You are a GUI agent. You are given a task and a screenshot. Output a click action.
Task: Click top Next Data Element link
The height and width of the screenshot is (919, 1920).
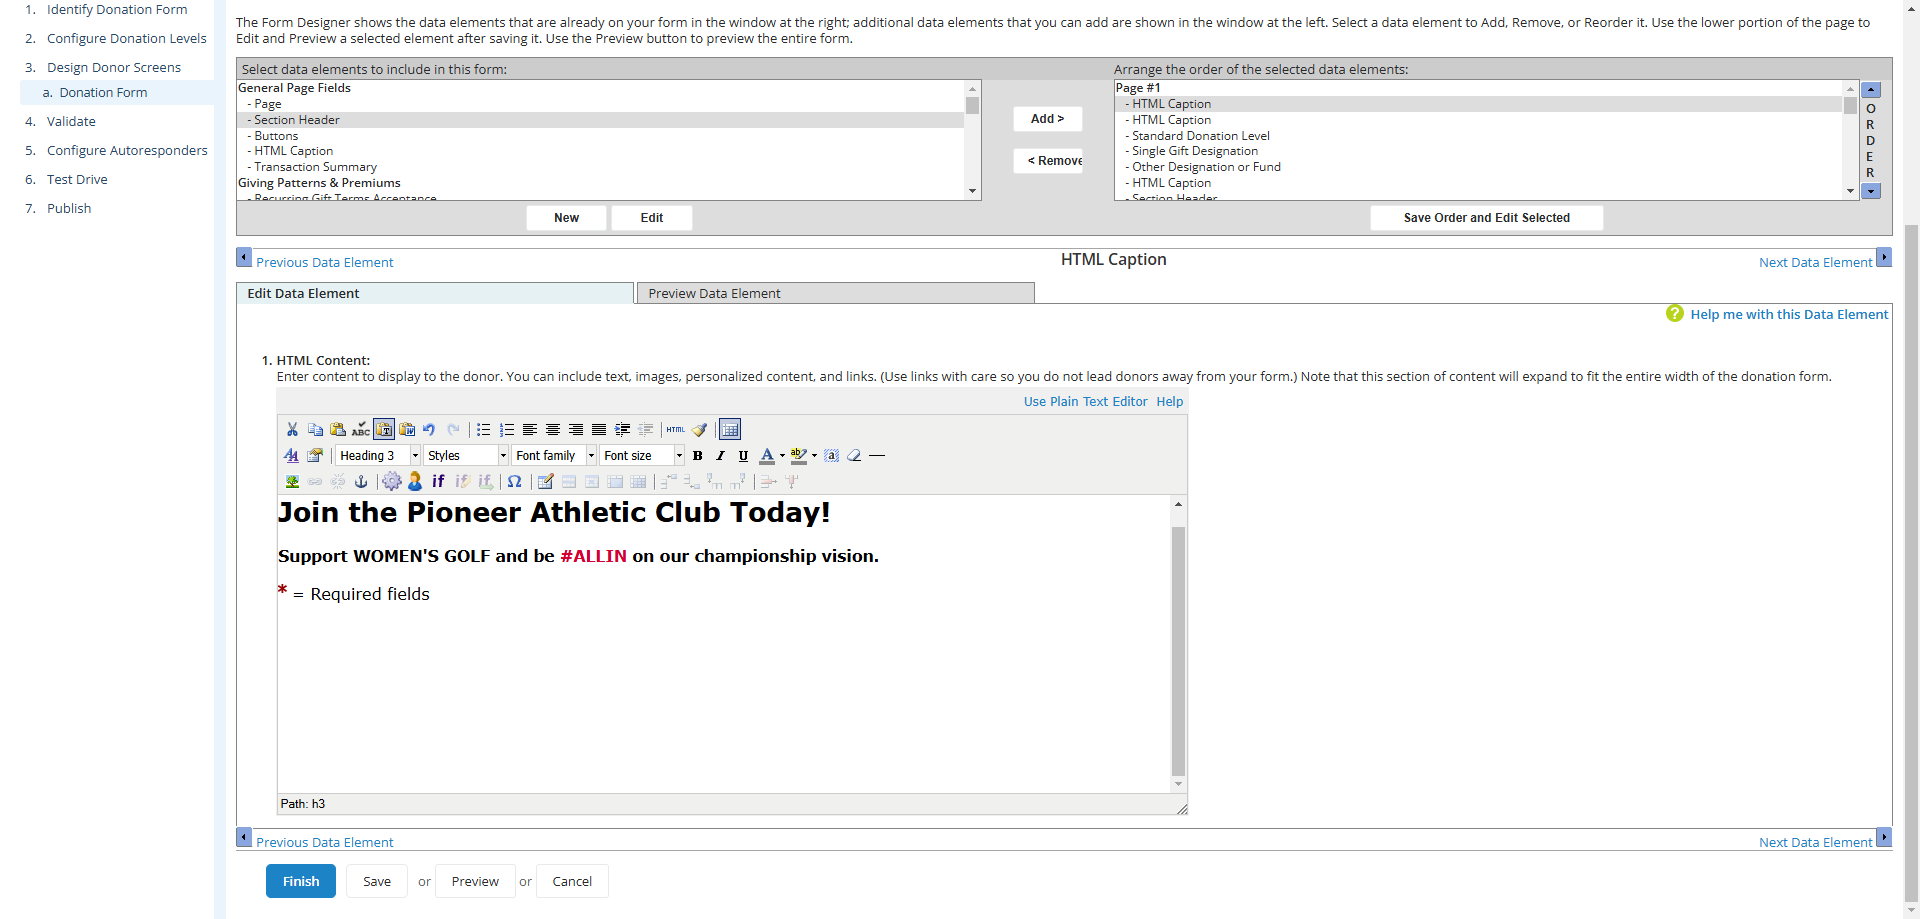1815,262
